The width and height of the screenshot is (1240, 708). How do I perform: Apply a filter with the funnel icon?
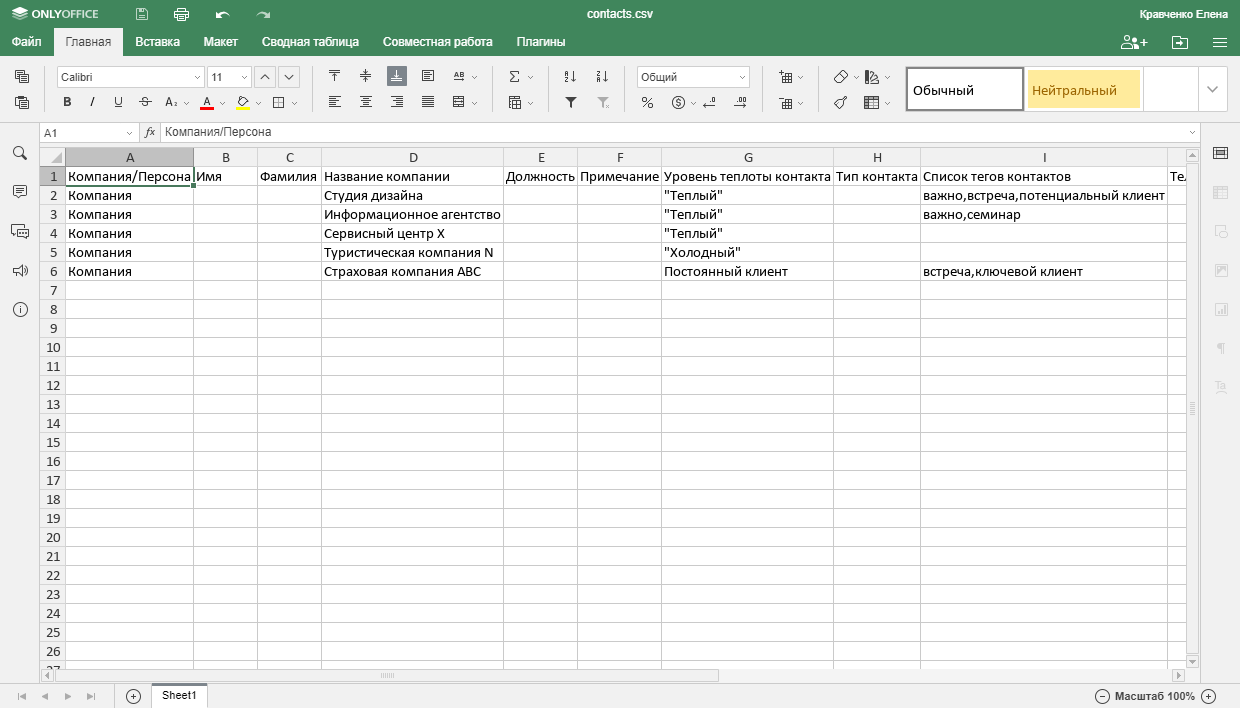coord(570,102)
